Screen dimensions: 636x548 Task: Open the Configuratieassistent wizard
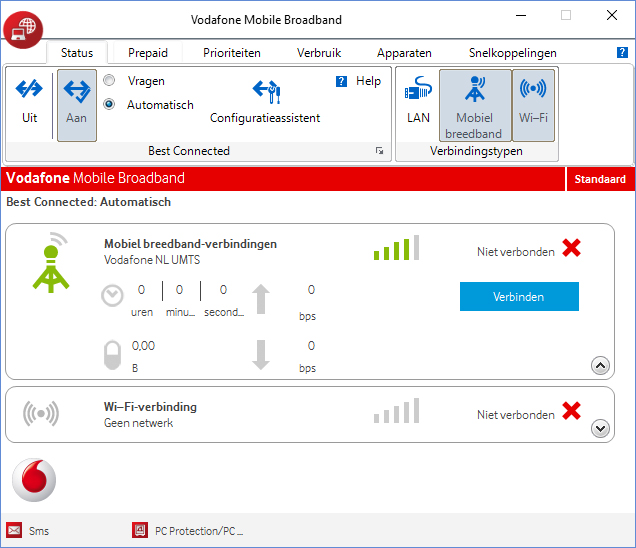pyautogui.click(x=265, y=101)
